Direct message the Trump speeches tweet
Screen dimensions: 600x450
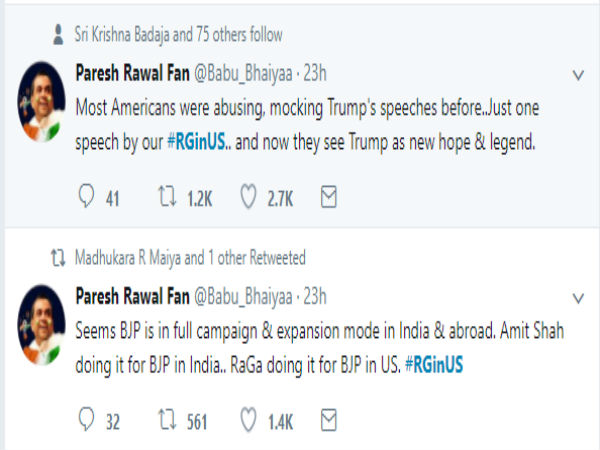[328, 198]
